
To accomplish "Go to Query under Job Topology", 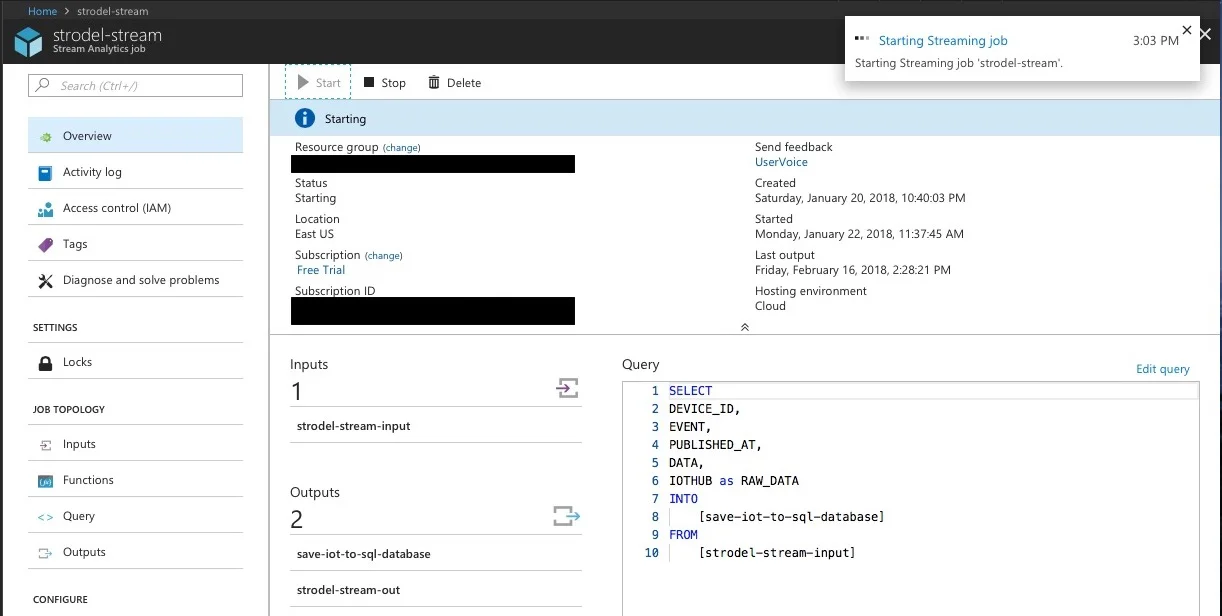I will tap(135, 516).
